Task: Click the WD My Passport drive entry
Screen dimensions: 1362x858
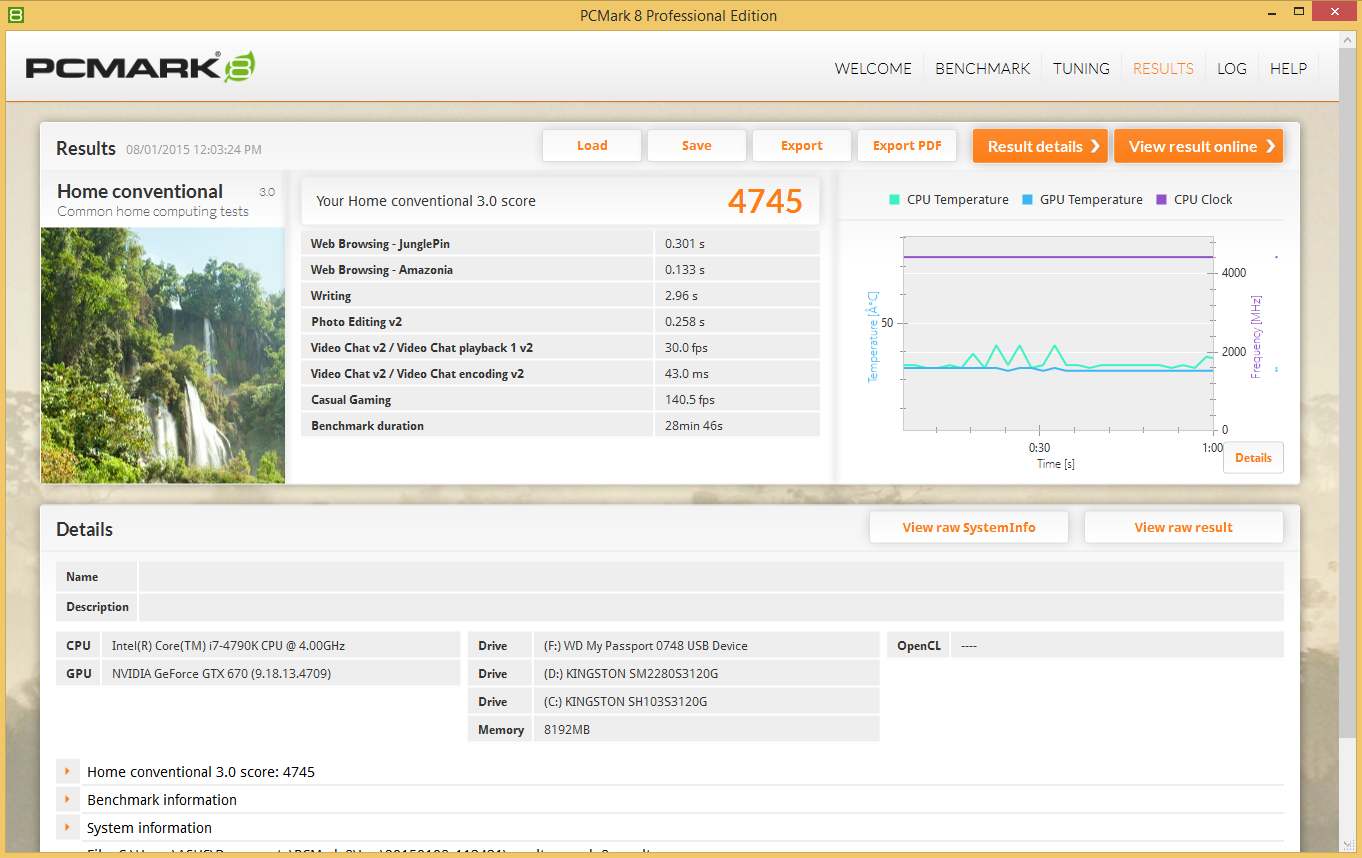Action: (646, 646)
